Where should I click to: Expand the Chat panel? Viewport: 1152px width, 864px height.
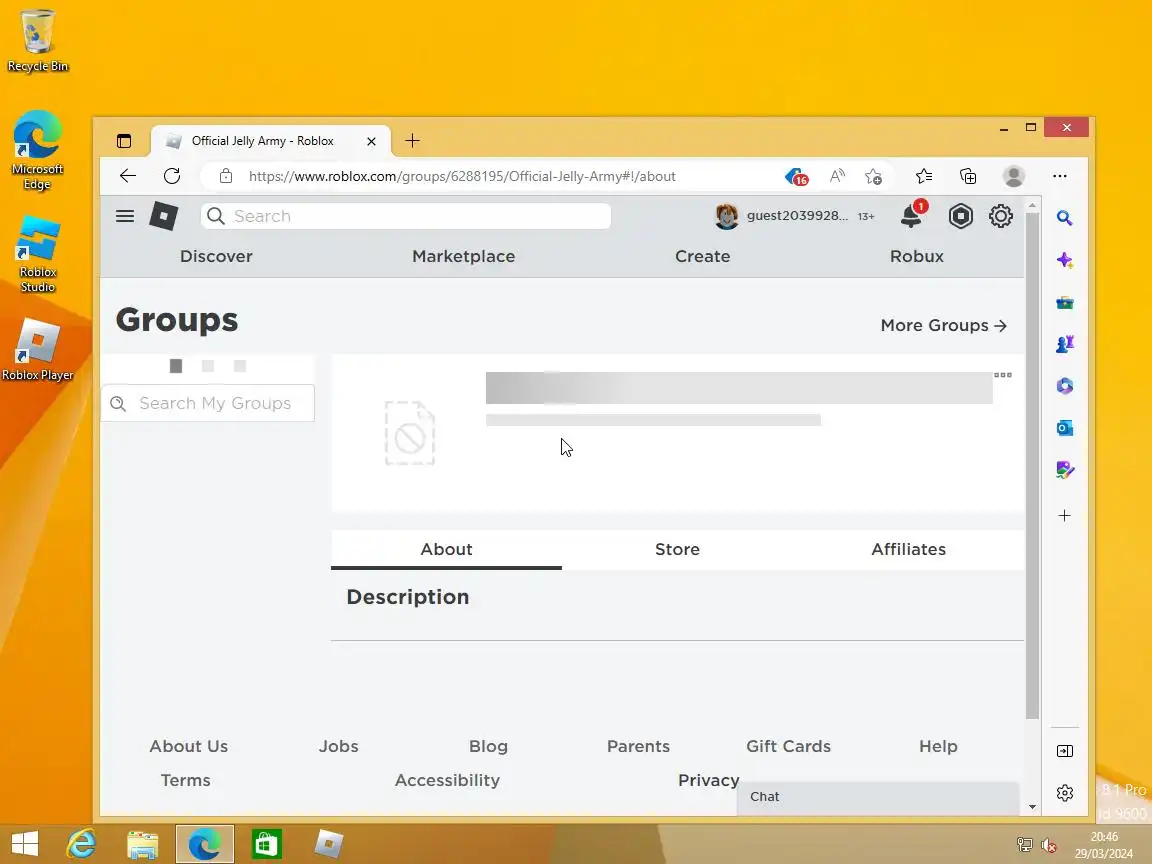[x=878, y=797]
